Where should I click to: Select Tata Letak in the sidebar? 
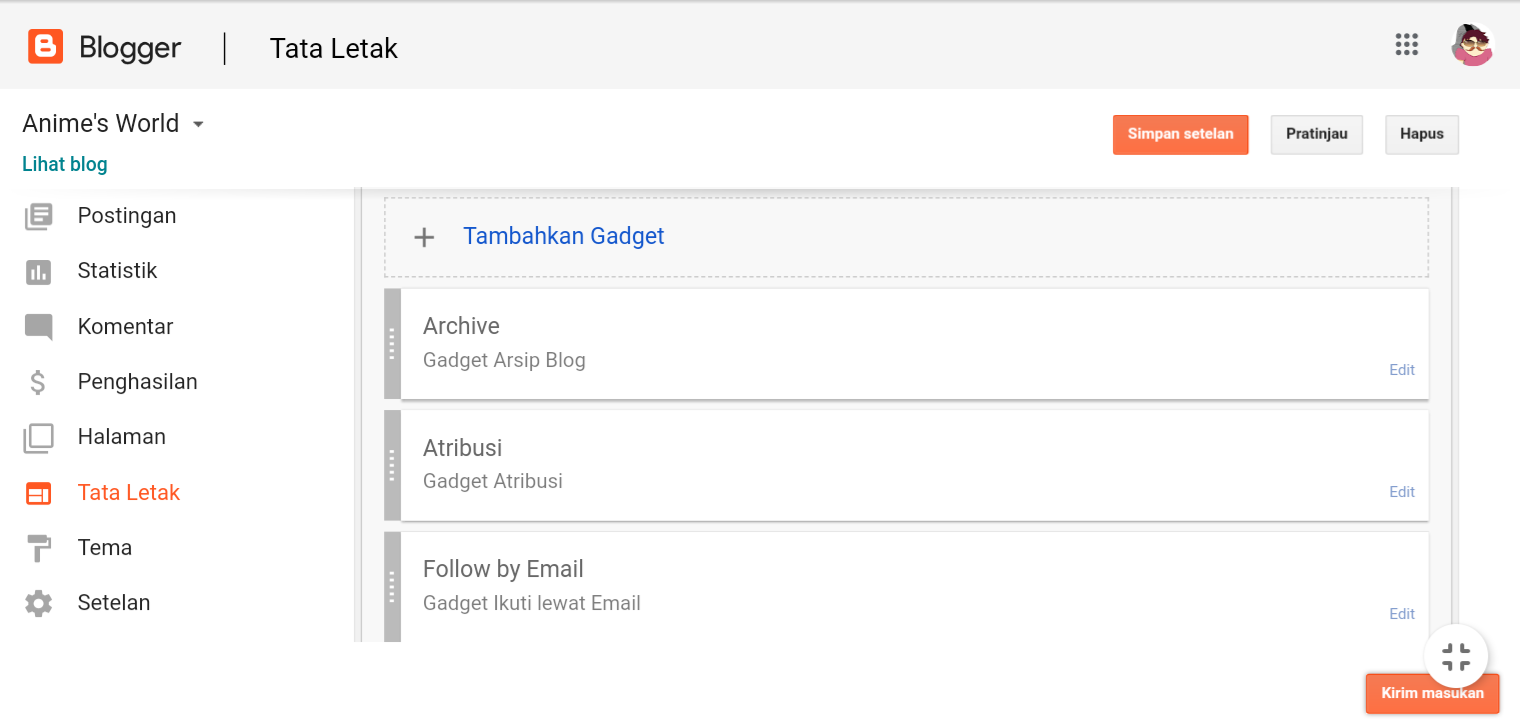click(128, 493)
